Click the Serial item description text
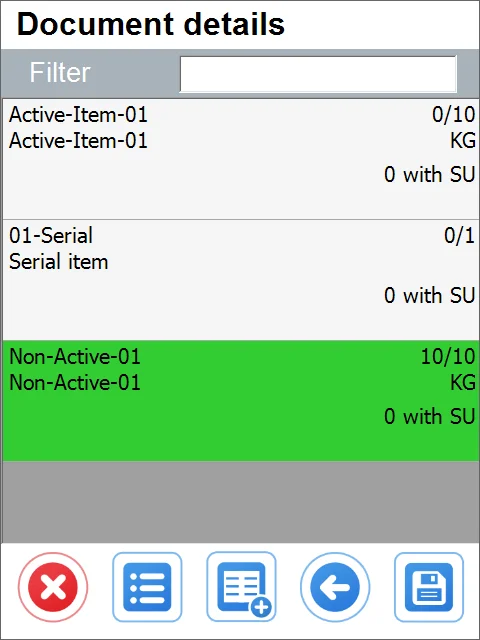 [58, 262]
